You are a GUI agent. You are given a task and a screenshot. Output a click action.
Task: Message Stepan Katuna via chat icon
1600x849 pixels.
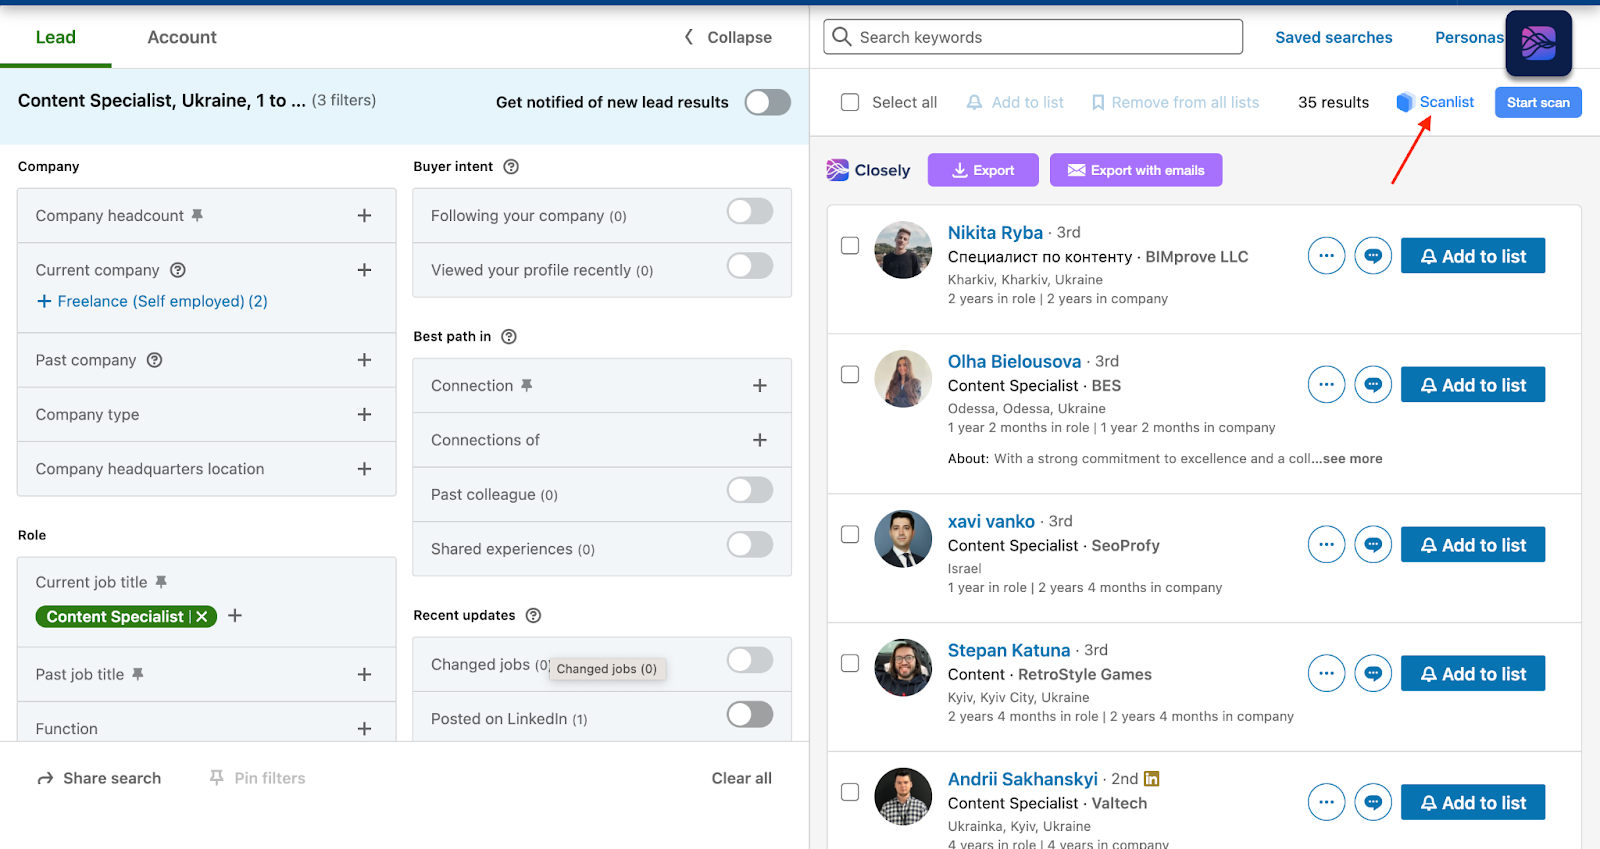[1373, 674]
